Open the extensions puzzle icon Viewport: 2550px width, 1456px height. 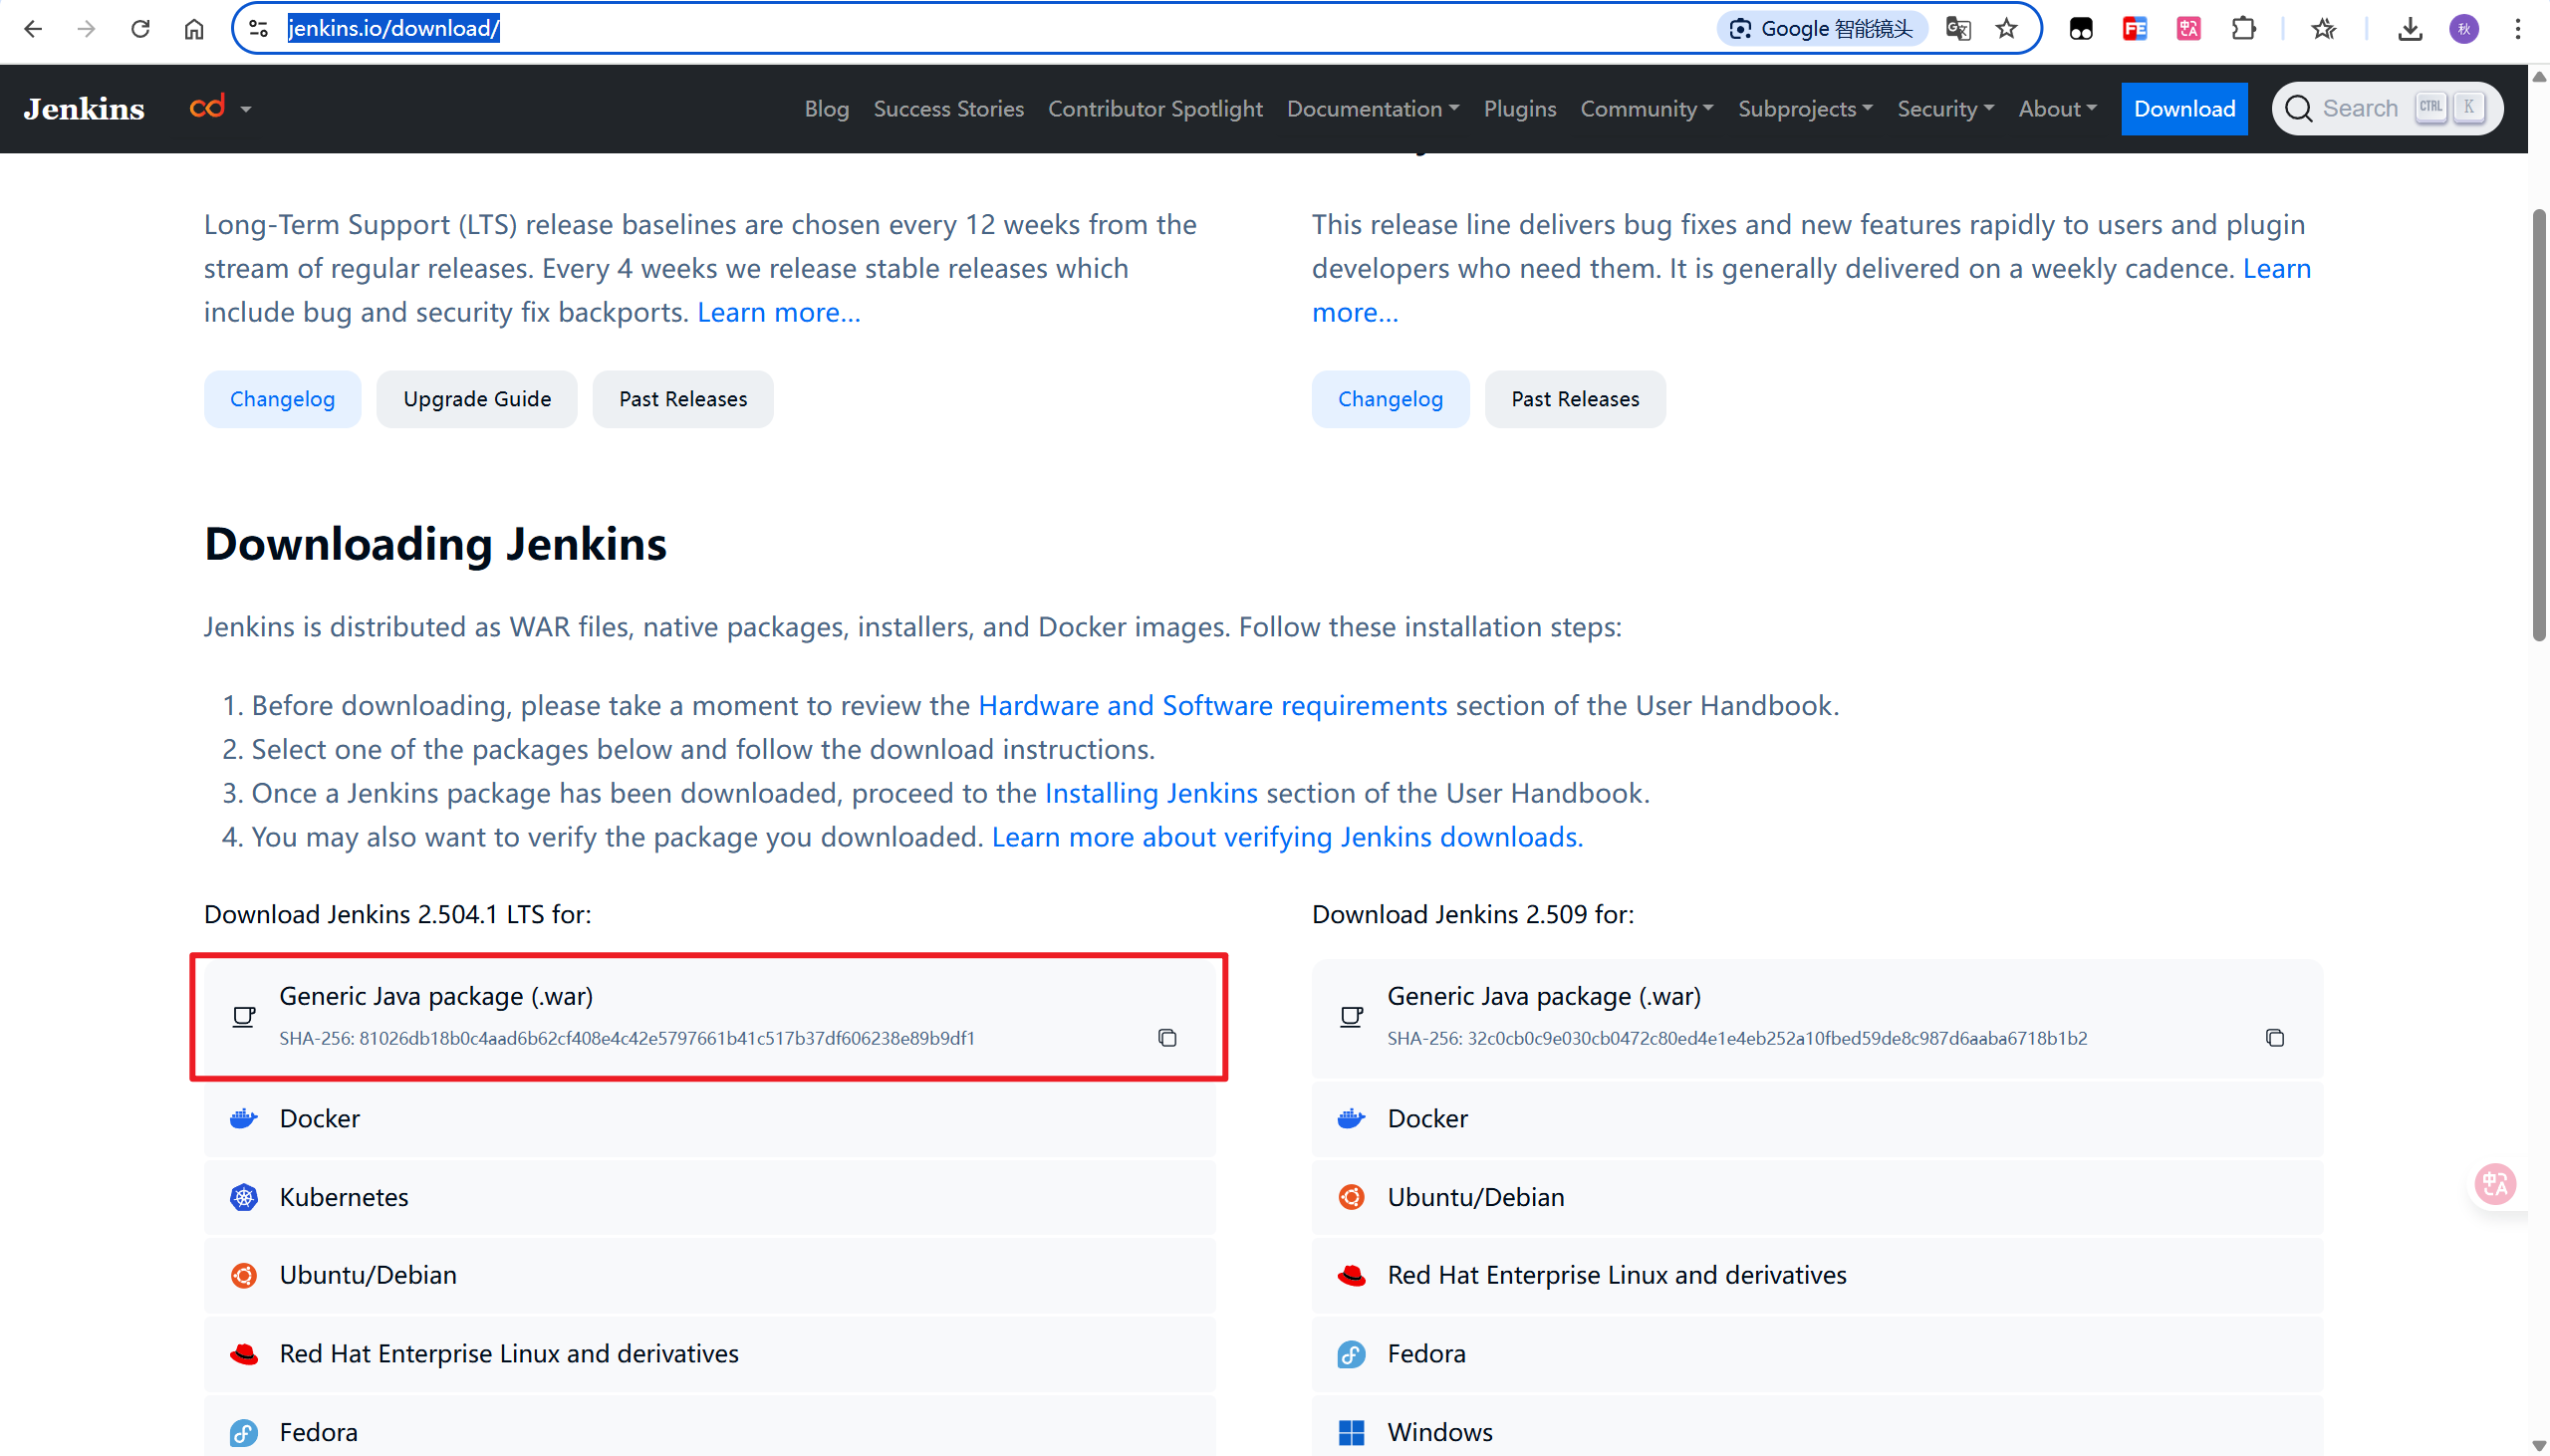(2243, 28)
